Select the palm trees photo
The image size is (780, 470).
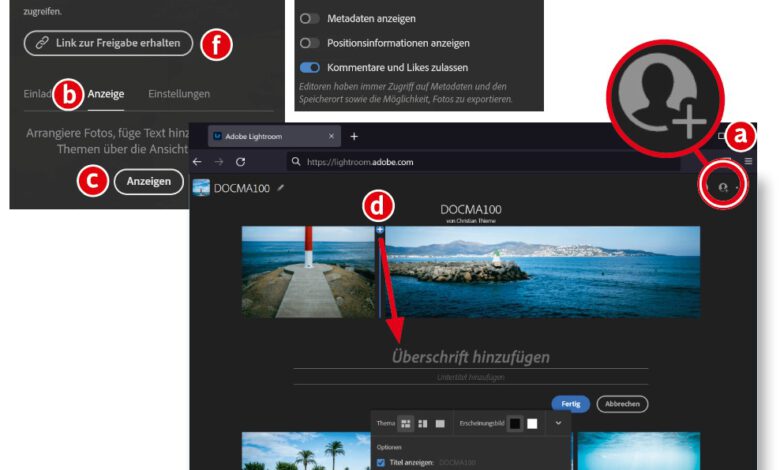[306, 451]
